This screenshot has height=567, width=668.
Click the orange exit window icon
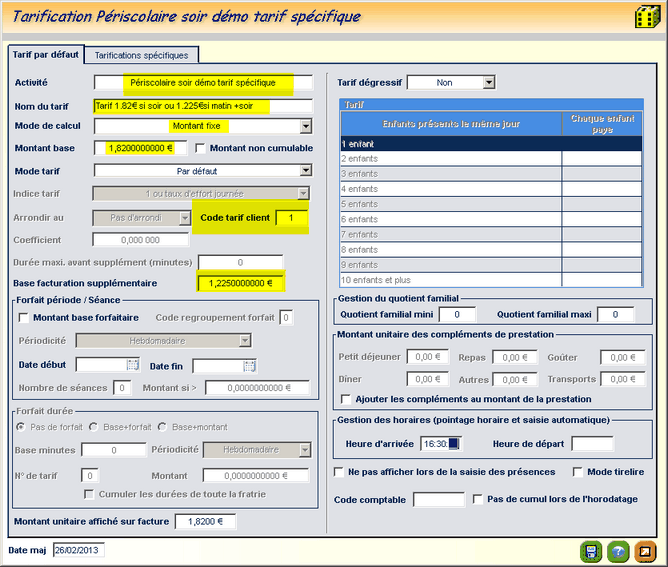pyautogui.click(x=645, y=551)
